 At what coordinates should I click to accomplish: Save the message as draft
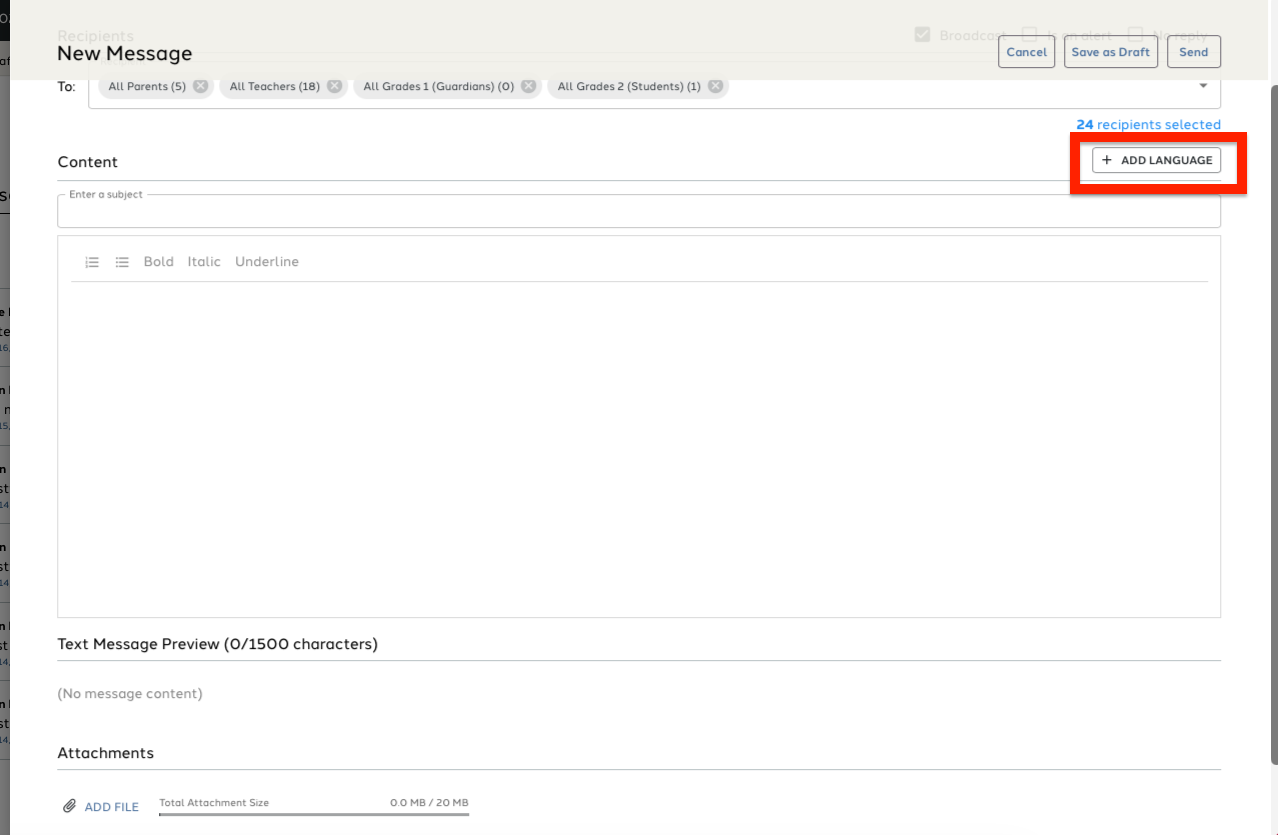[1111, 52]
